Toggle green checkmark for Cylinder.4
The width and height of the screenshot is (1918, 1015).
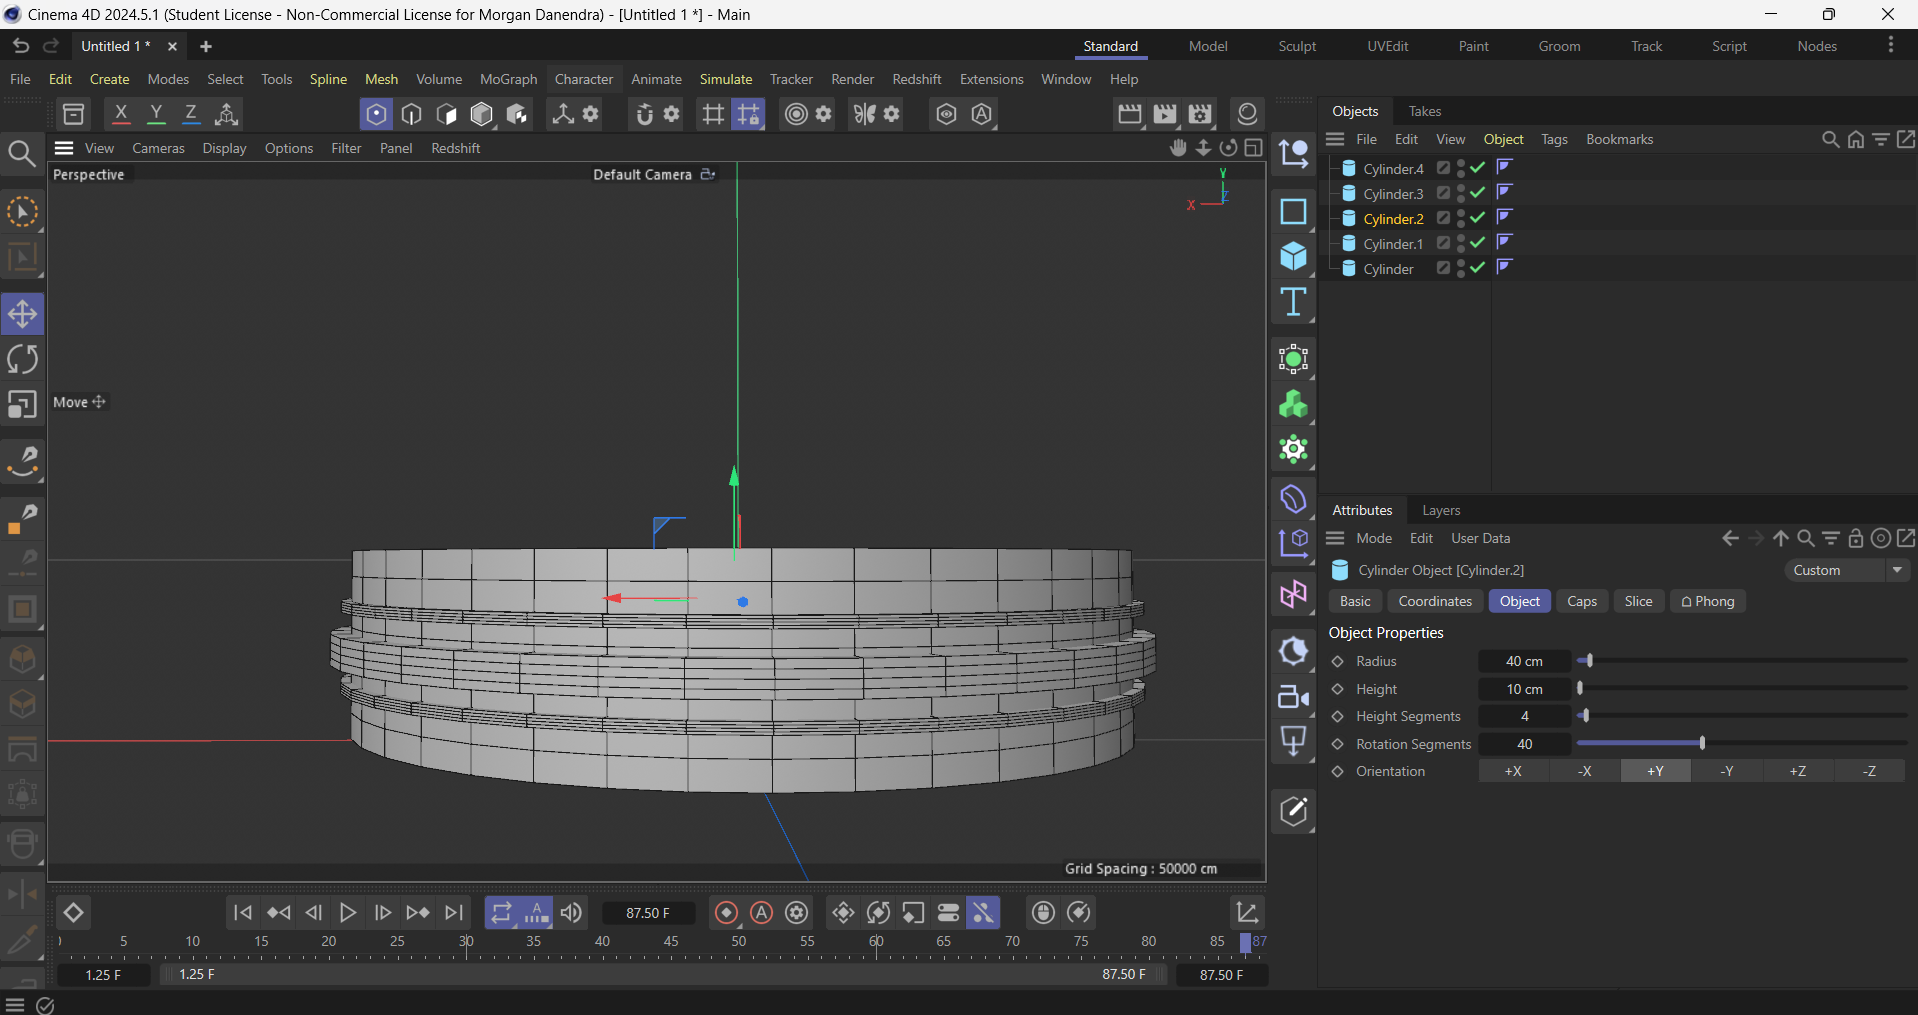tap(1478, 168)
